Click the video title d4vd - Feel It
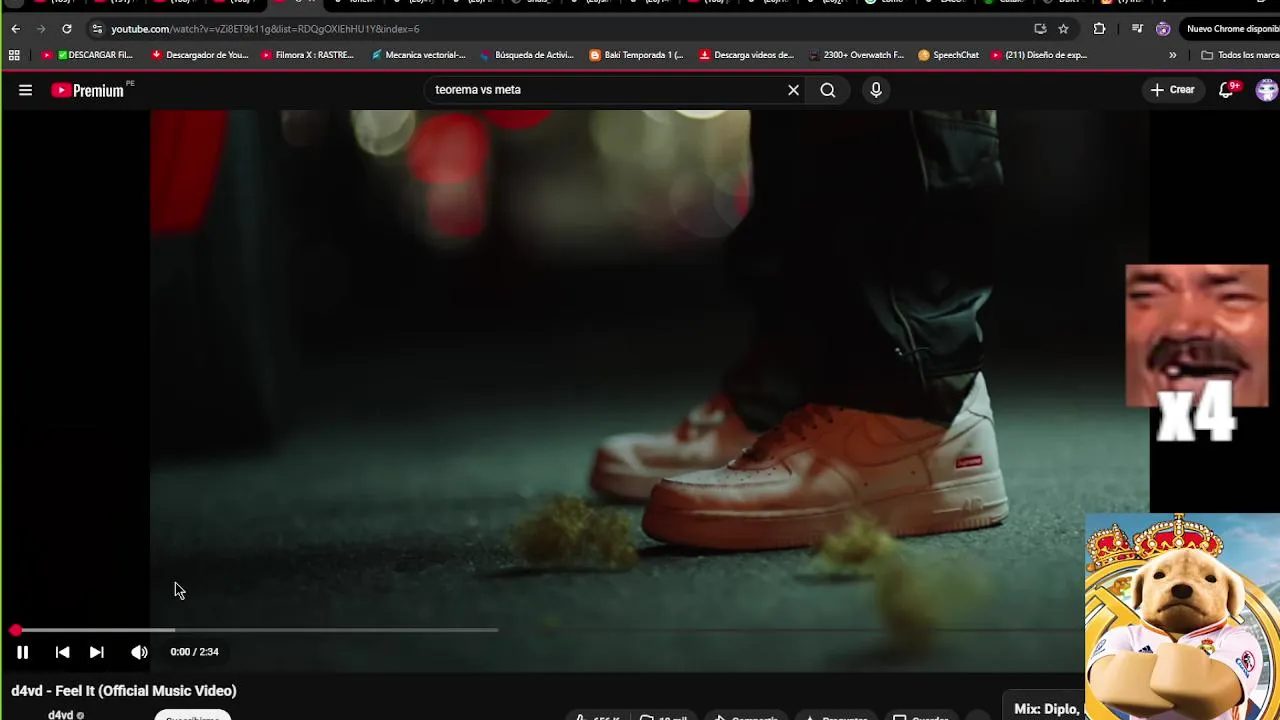 [124, 691]
